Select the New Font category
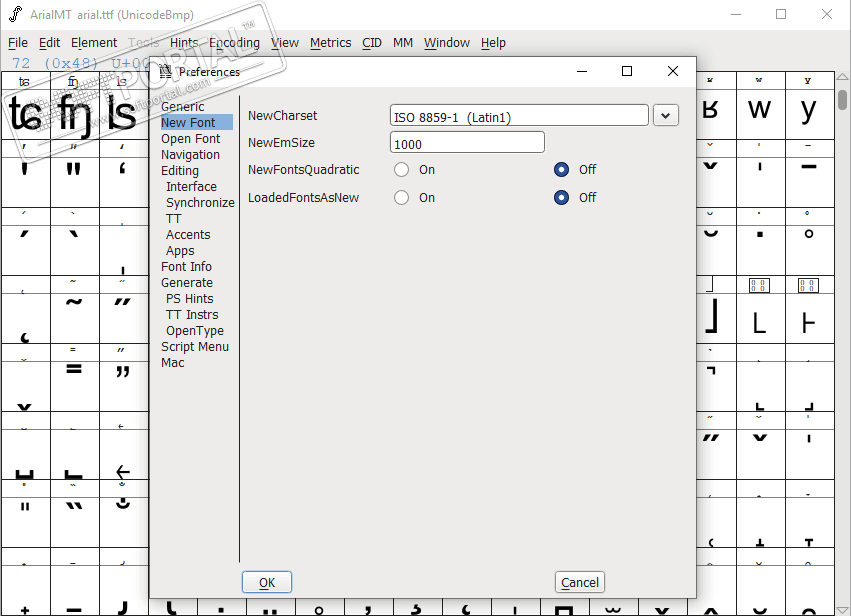The width and height of the screenshot is (851, 616). pos(196,123)
